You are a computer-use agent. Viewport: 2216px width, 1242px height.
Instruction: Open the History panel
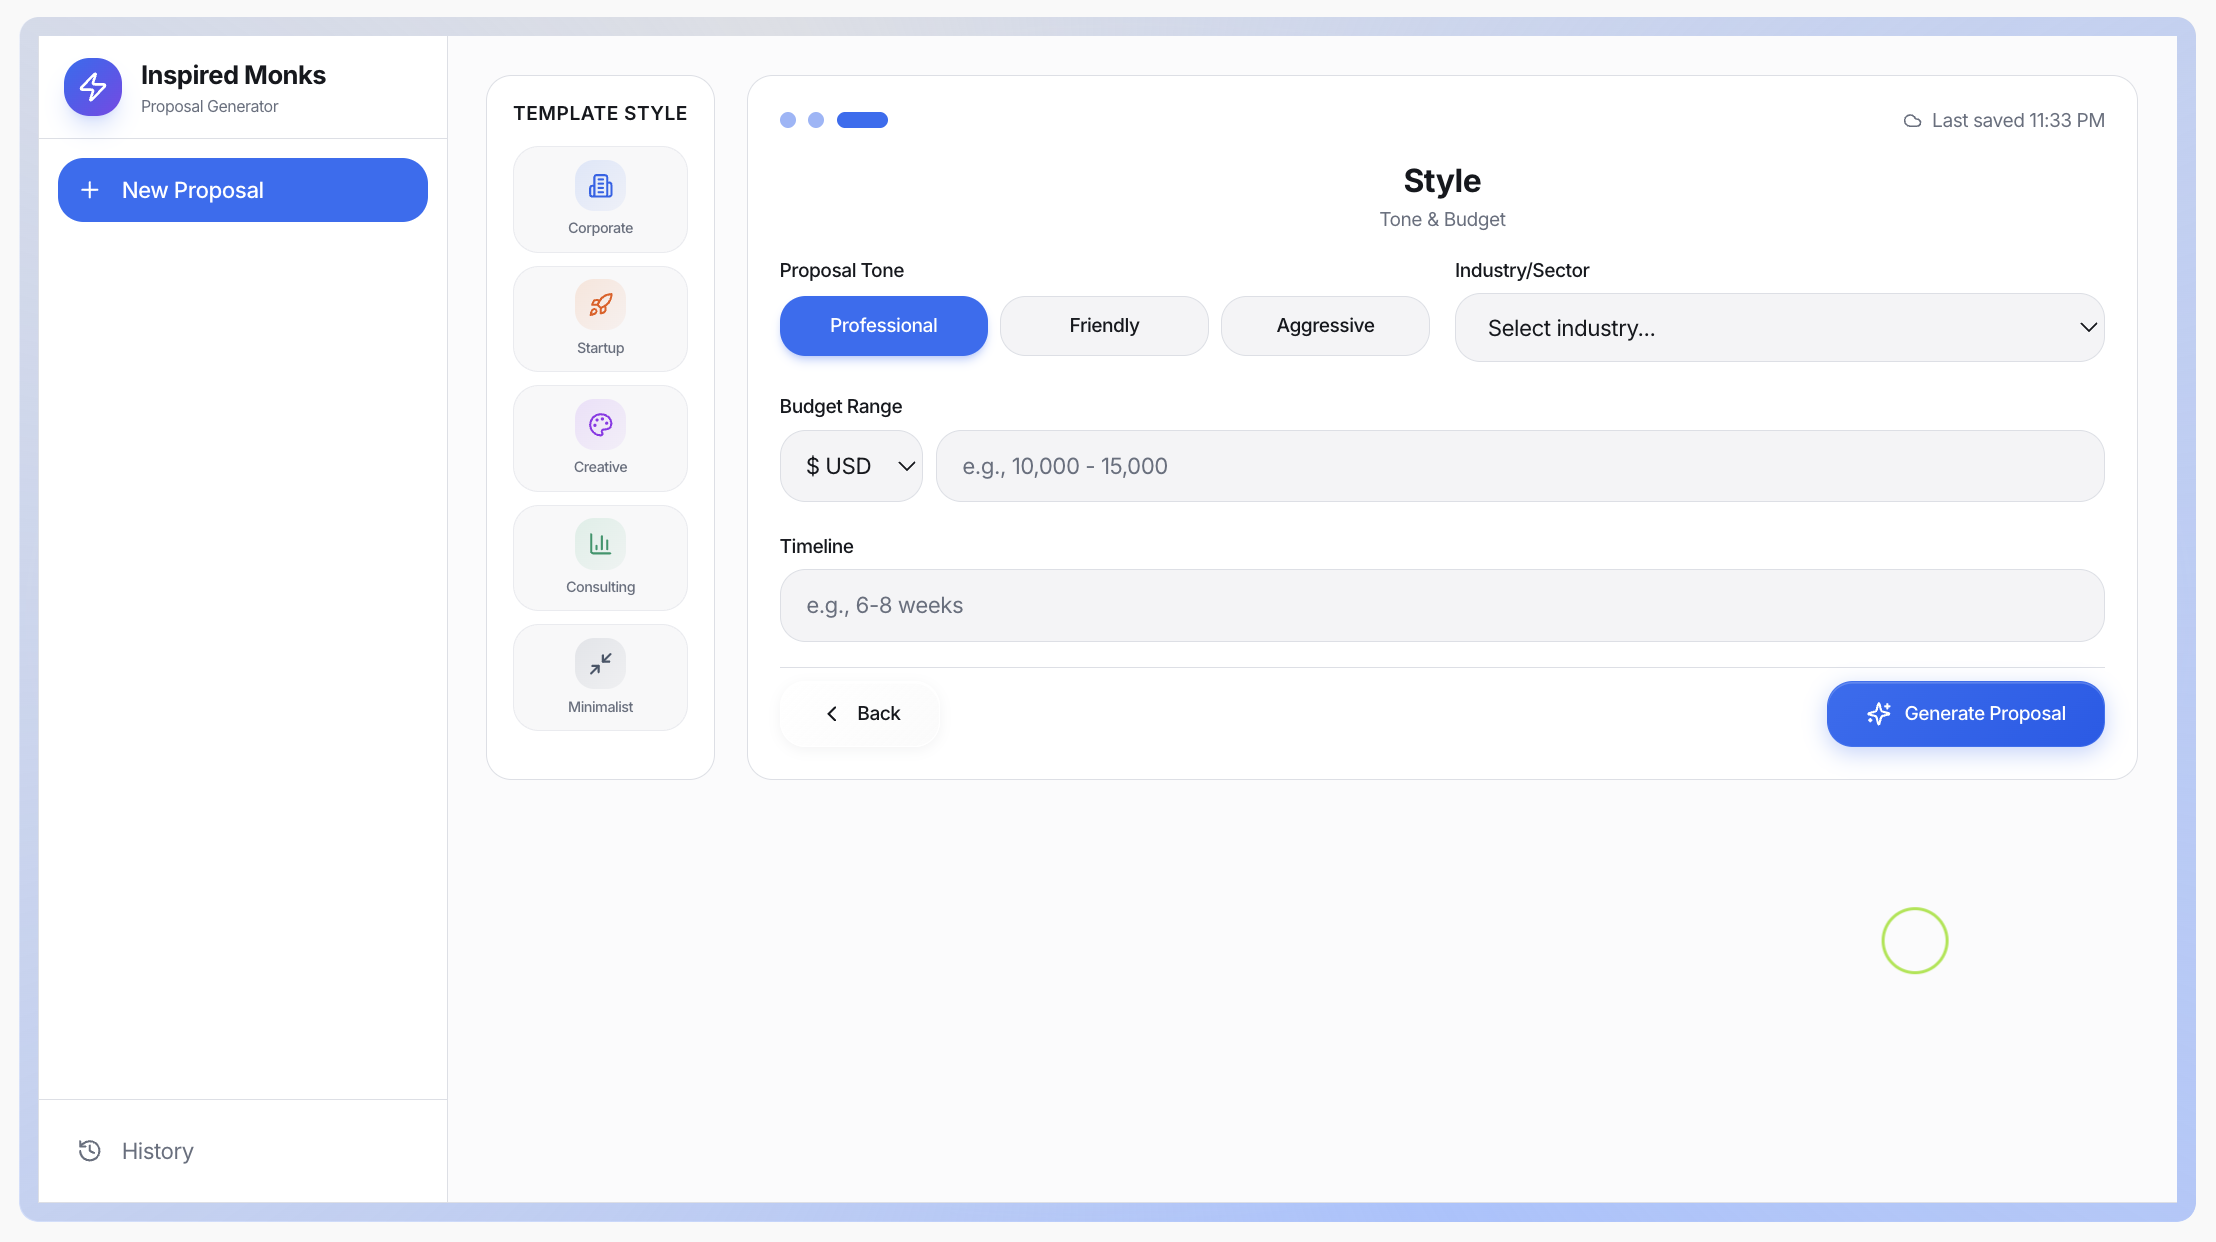[156, 1151]
